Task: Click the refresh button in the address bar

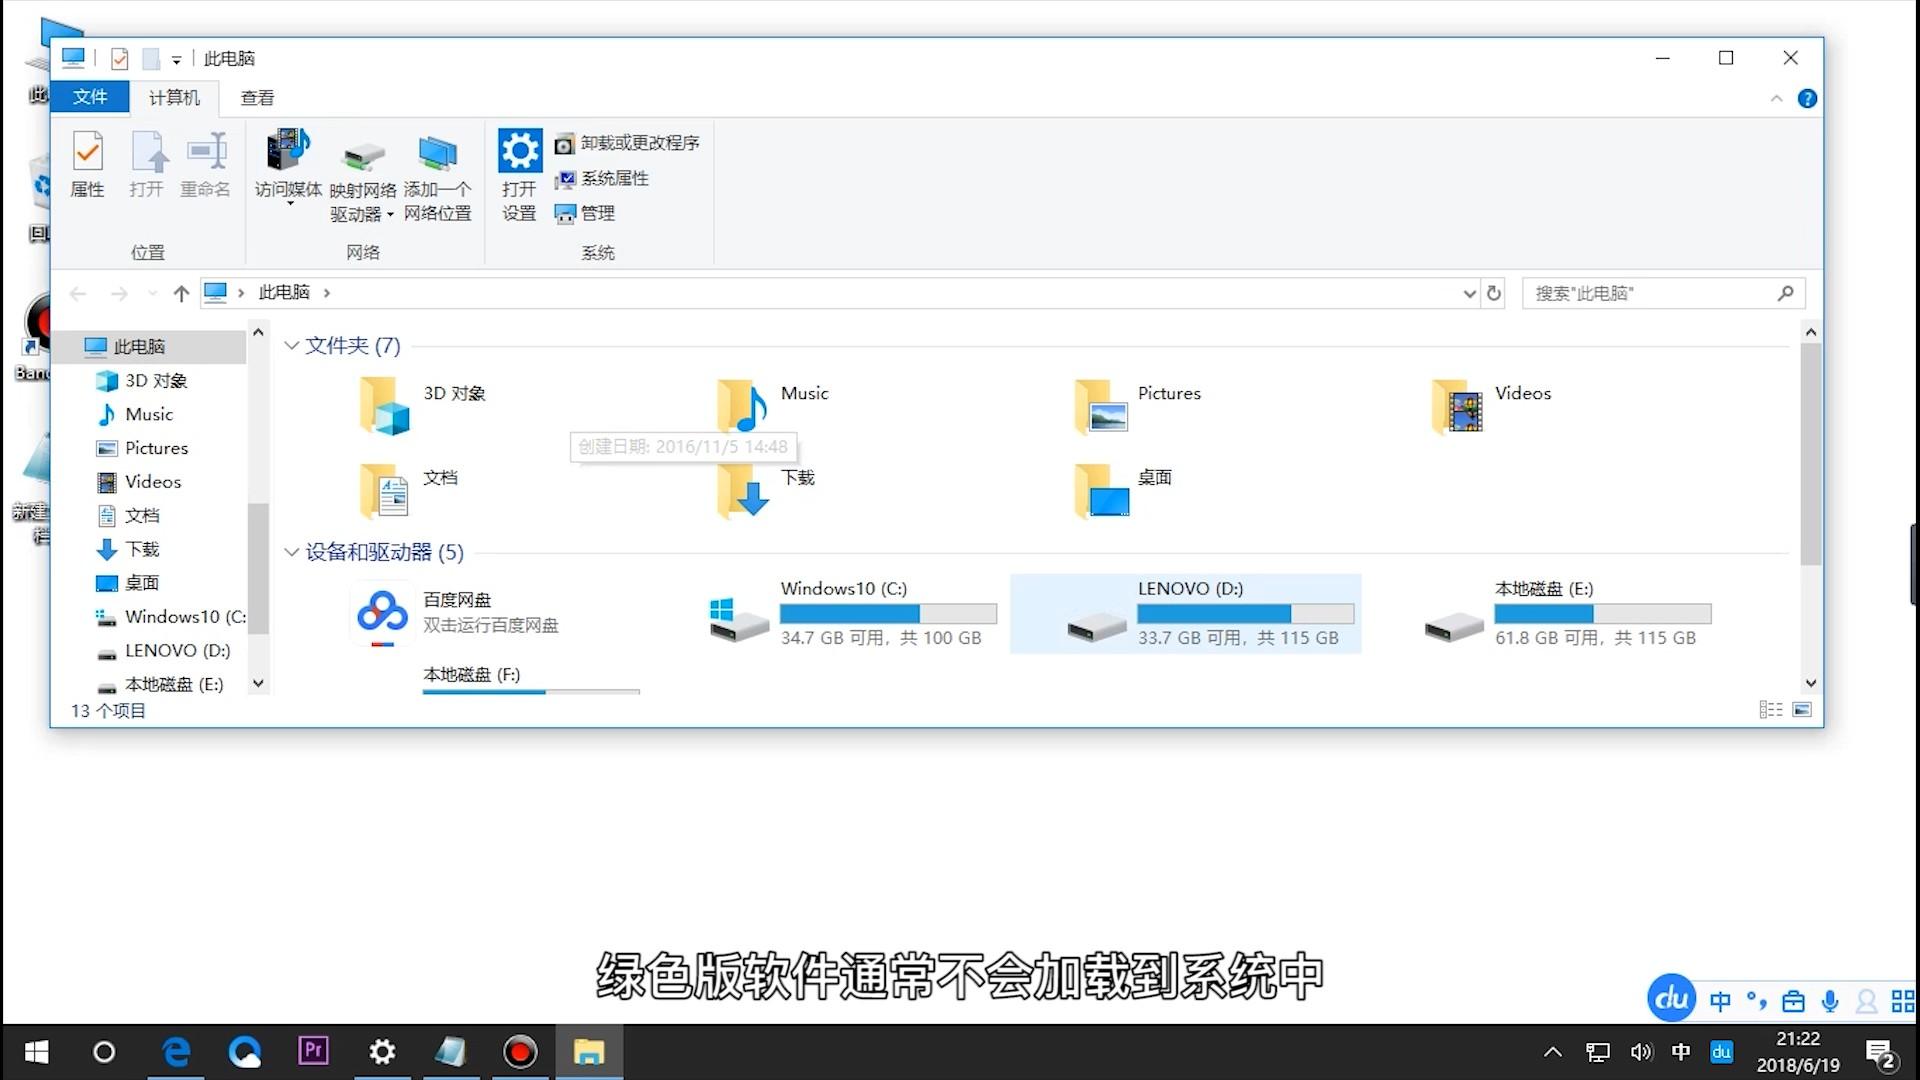Action: (x=1493, y=292)
